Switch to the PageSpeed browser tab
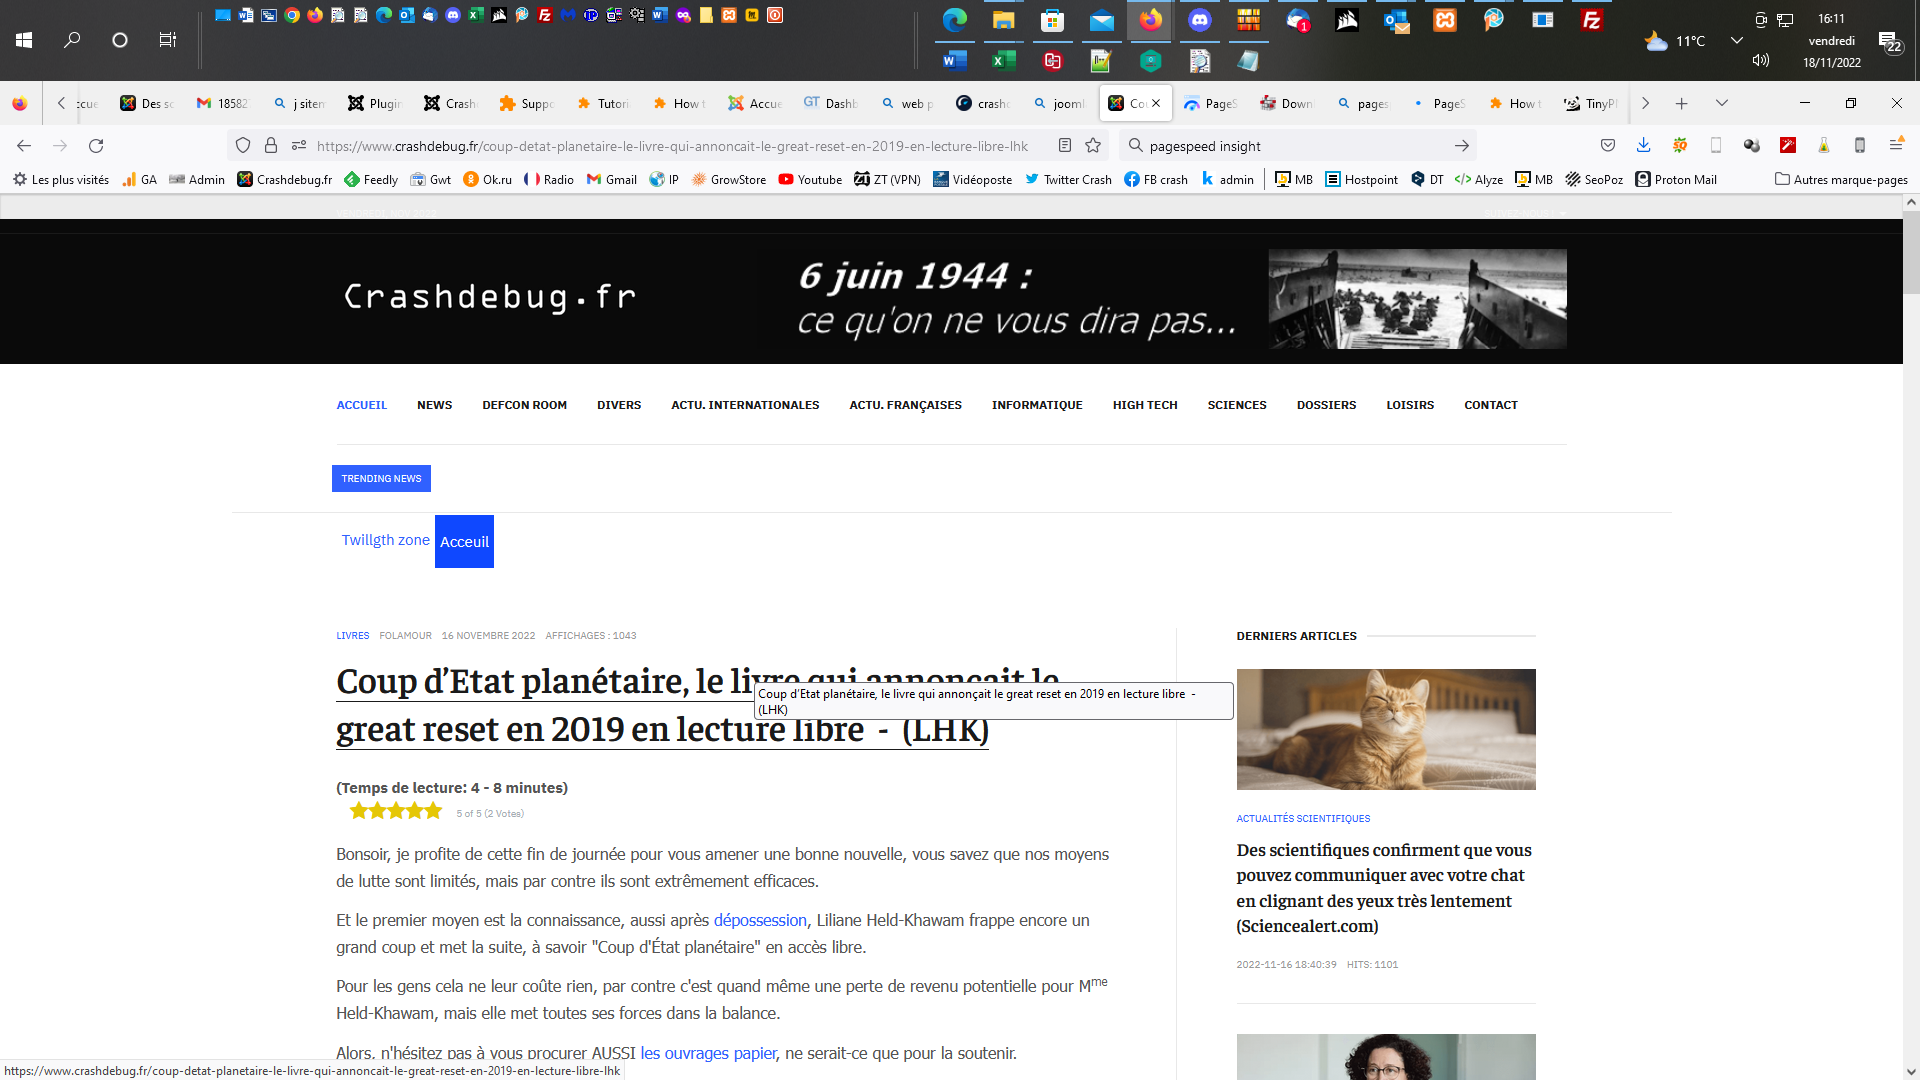Viewport: 1920px width, 1080px height. click(1211, 104)
